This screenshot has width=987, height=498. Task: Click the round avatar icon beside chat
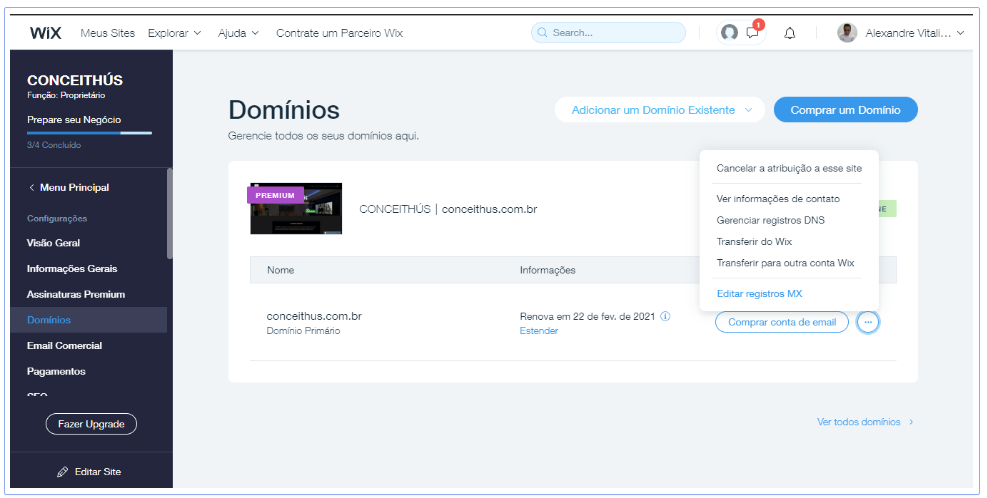[x=730, y=33]
